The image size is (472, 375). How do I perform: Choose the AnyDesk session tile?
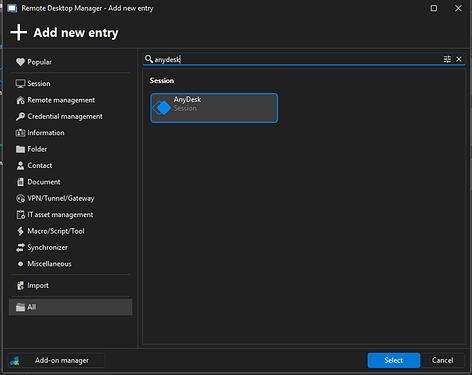[214, 108]
